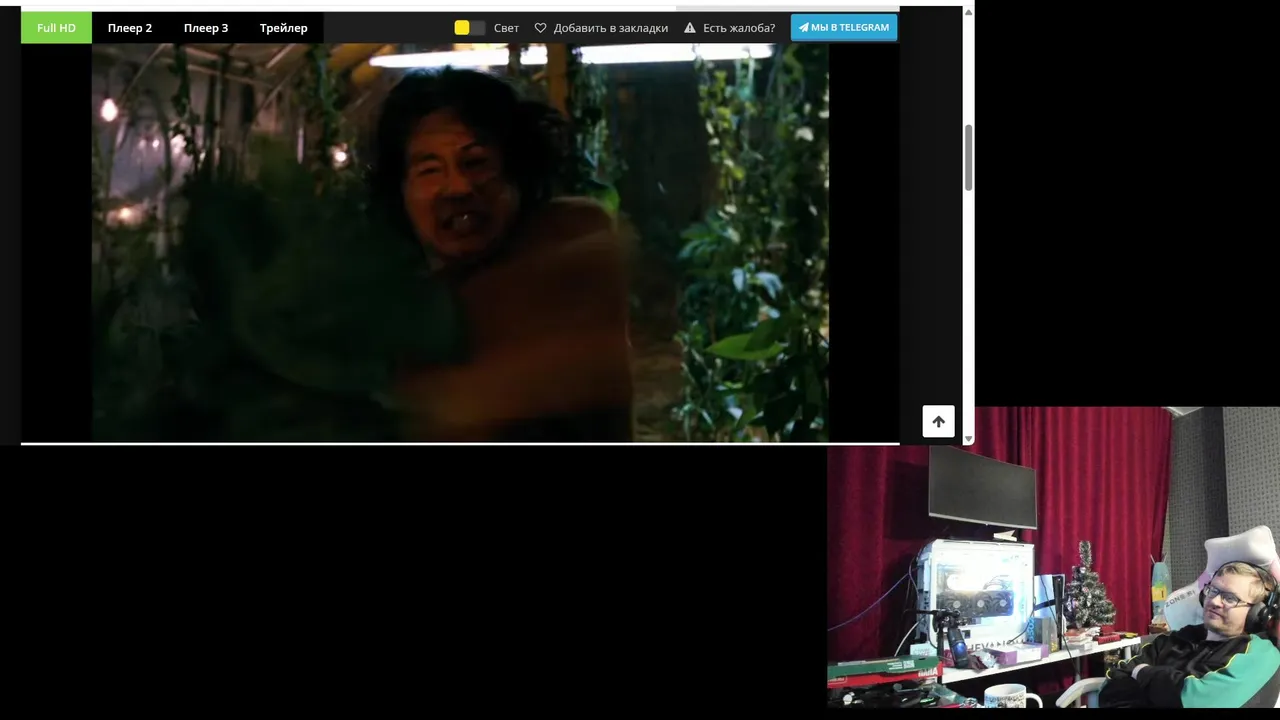Click the webcam overlay feed
Image resolution: width=1280 pixels, height=720 pixels.
[x=1053, y=557]
